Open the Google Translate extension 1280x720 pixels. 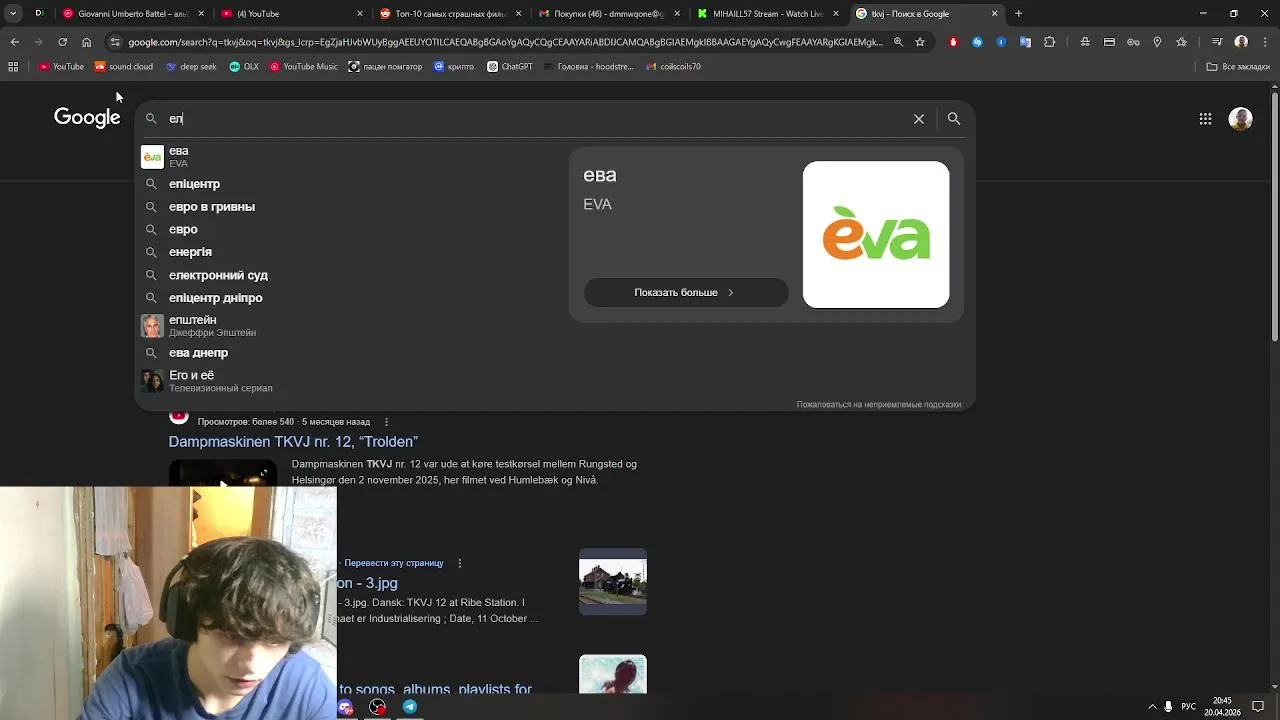tap(1025, 42)
